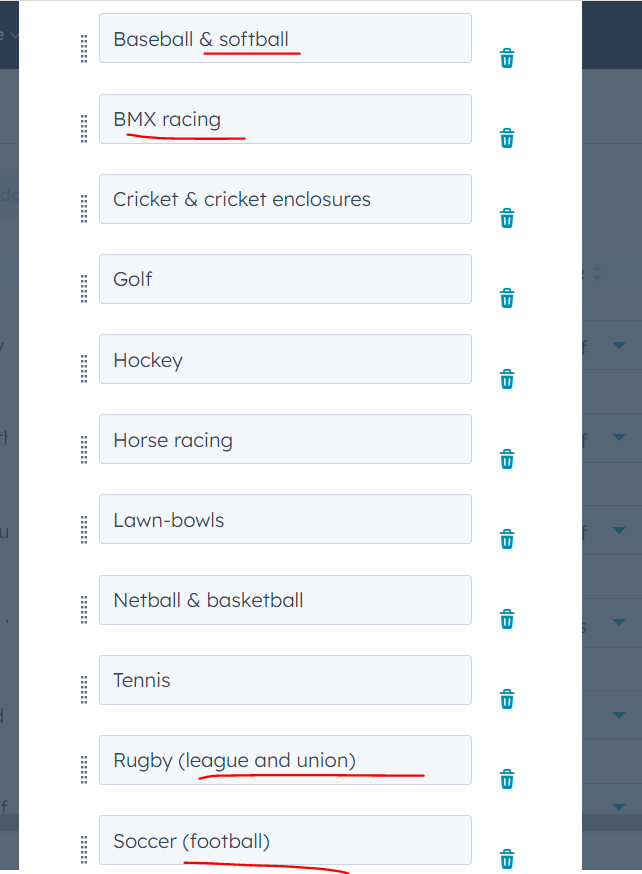Viewport: 642px width, 874px height.
Task: Click the drag handle beside Lawn-bowls
Action: [x=84, y=530]
